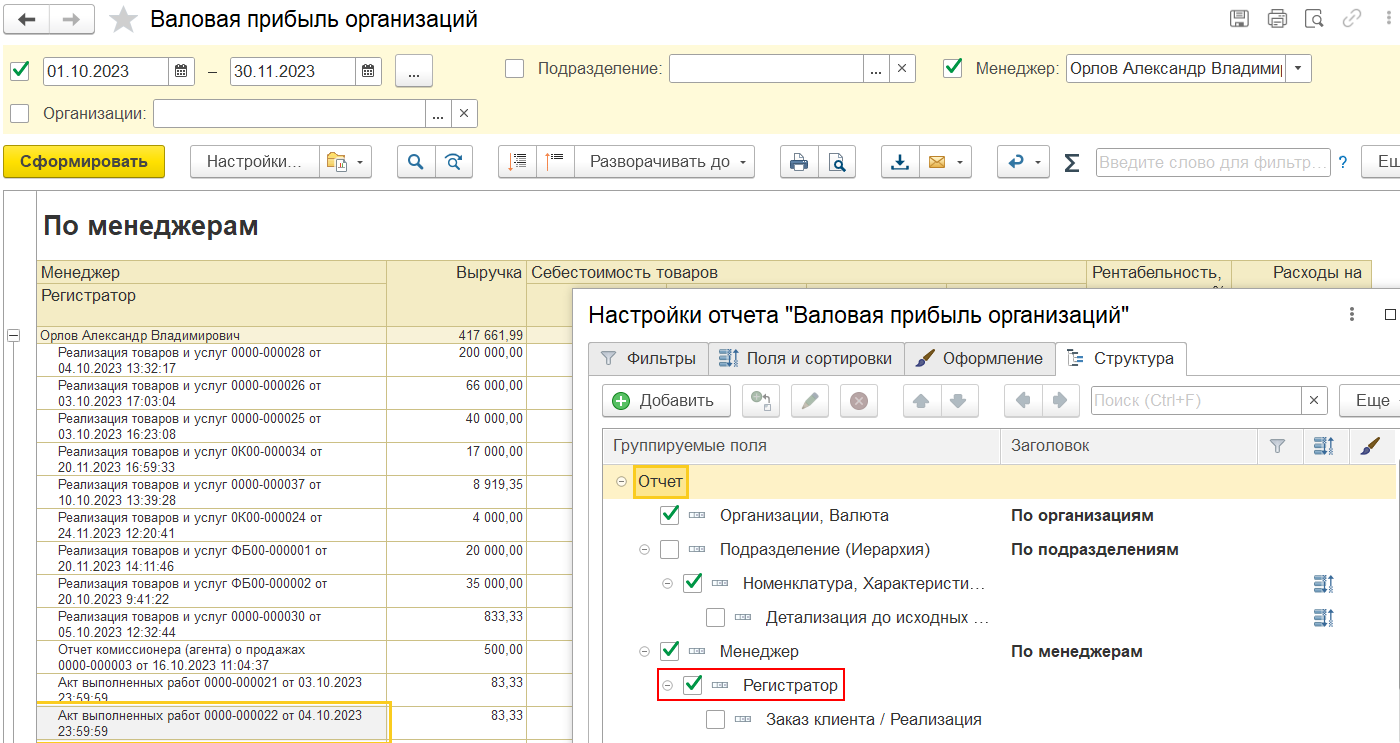Switch to the Фильтры tab
Image resolution: width=1400 pixels, height=743 pixels.
[x=648, y=358]
